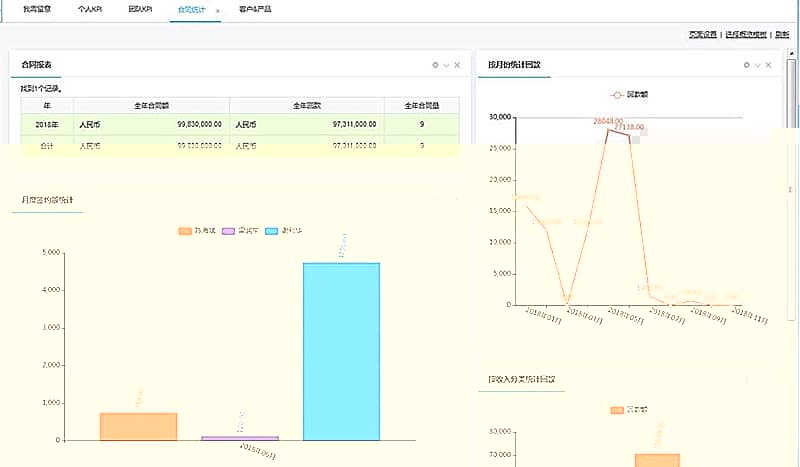Switch to the 团队KPI tab
Viewport: 800px width, 467px height.
point(140,9)
